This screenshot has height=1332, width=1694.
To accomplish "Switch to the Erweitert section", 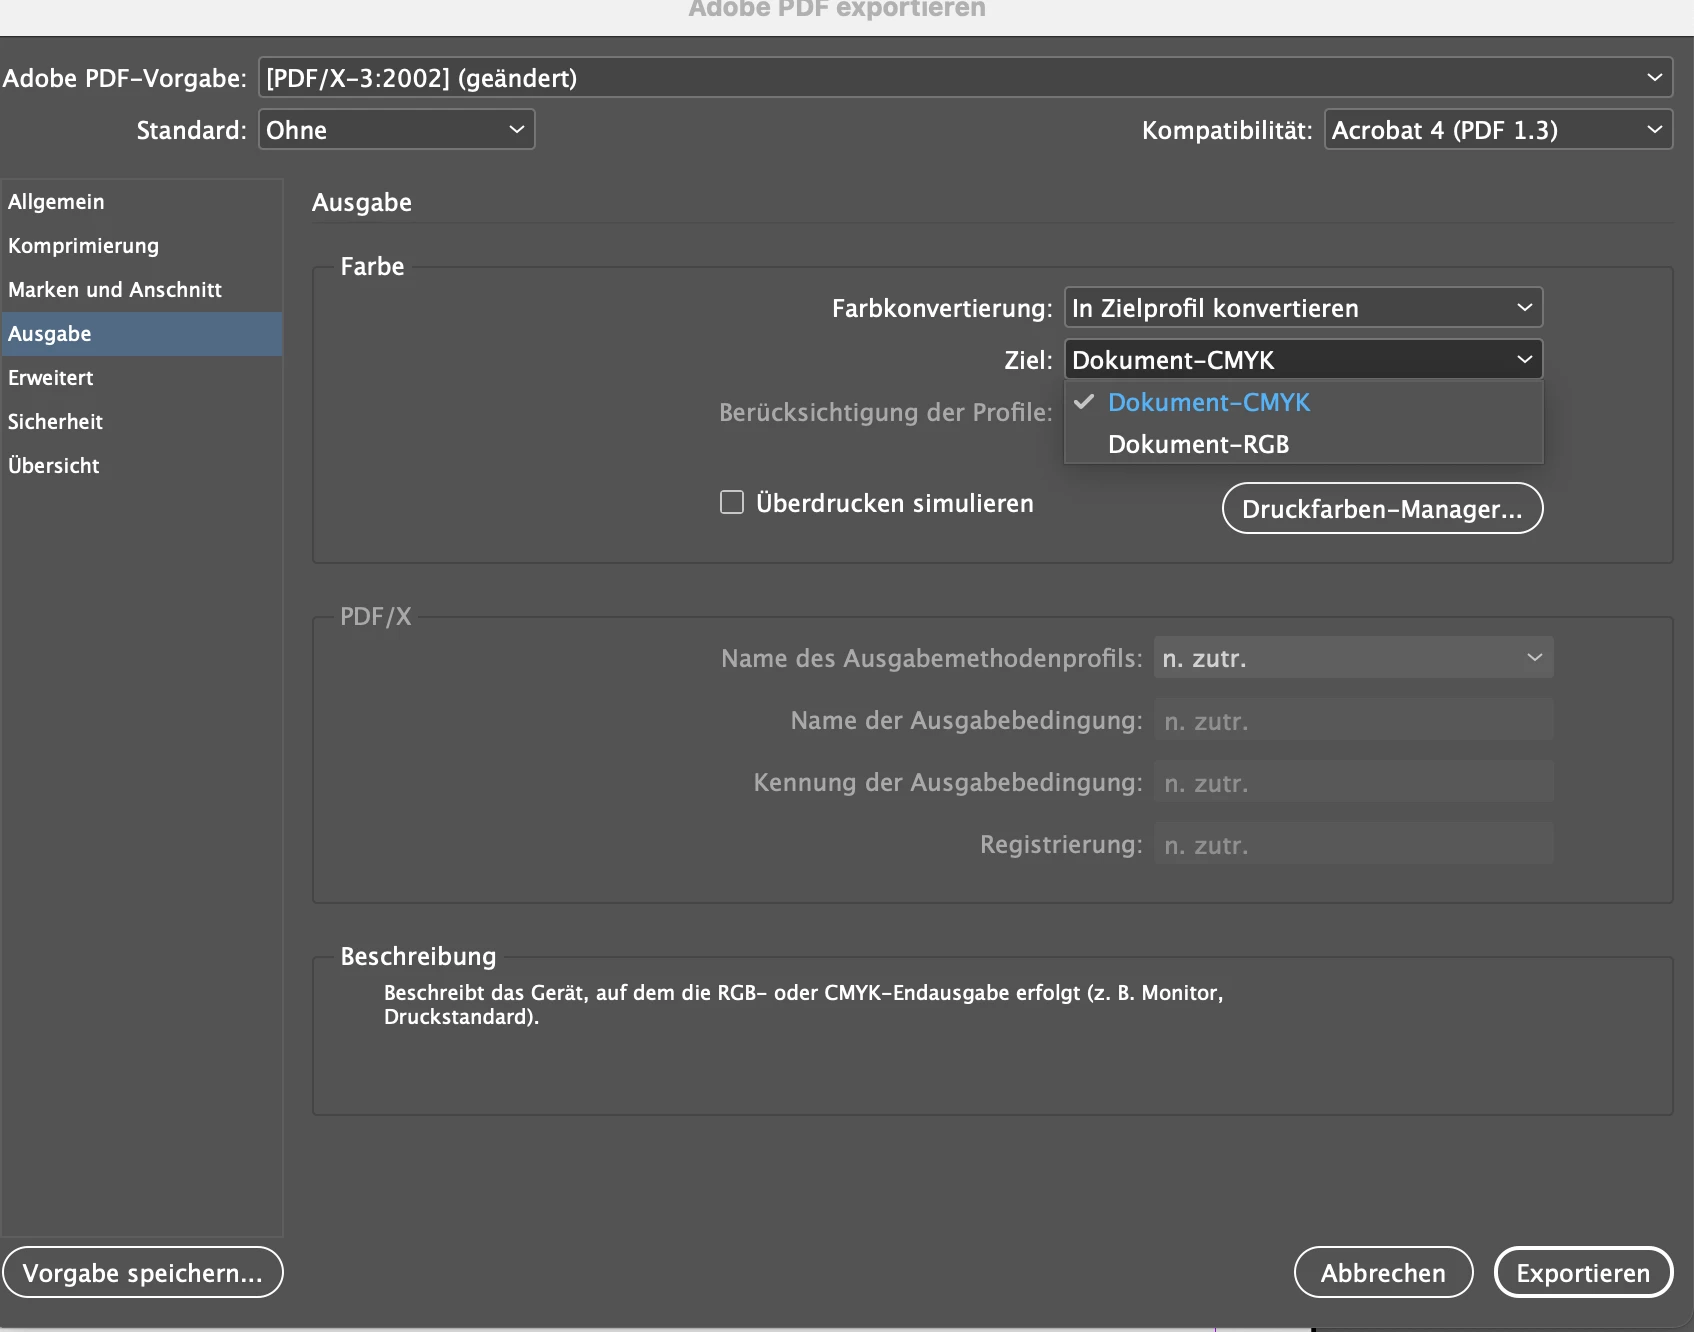I will coord(141,377).
